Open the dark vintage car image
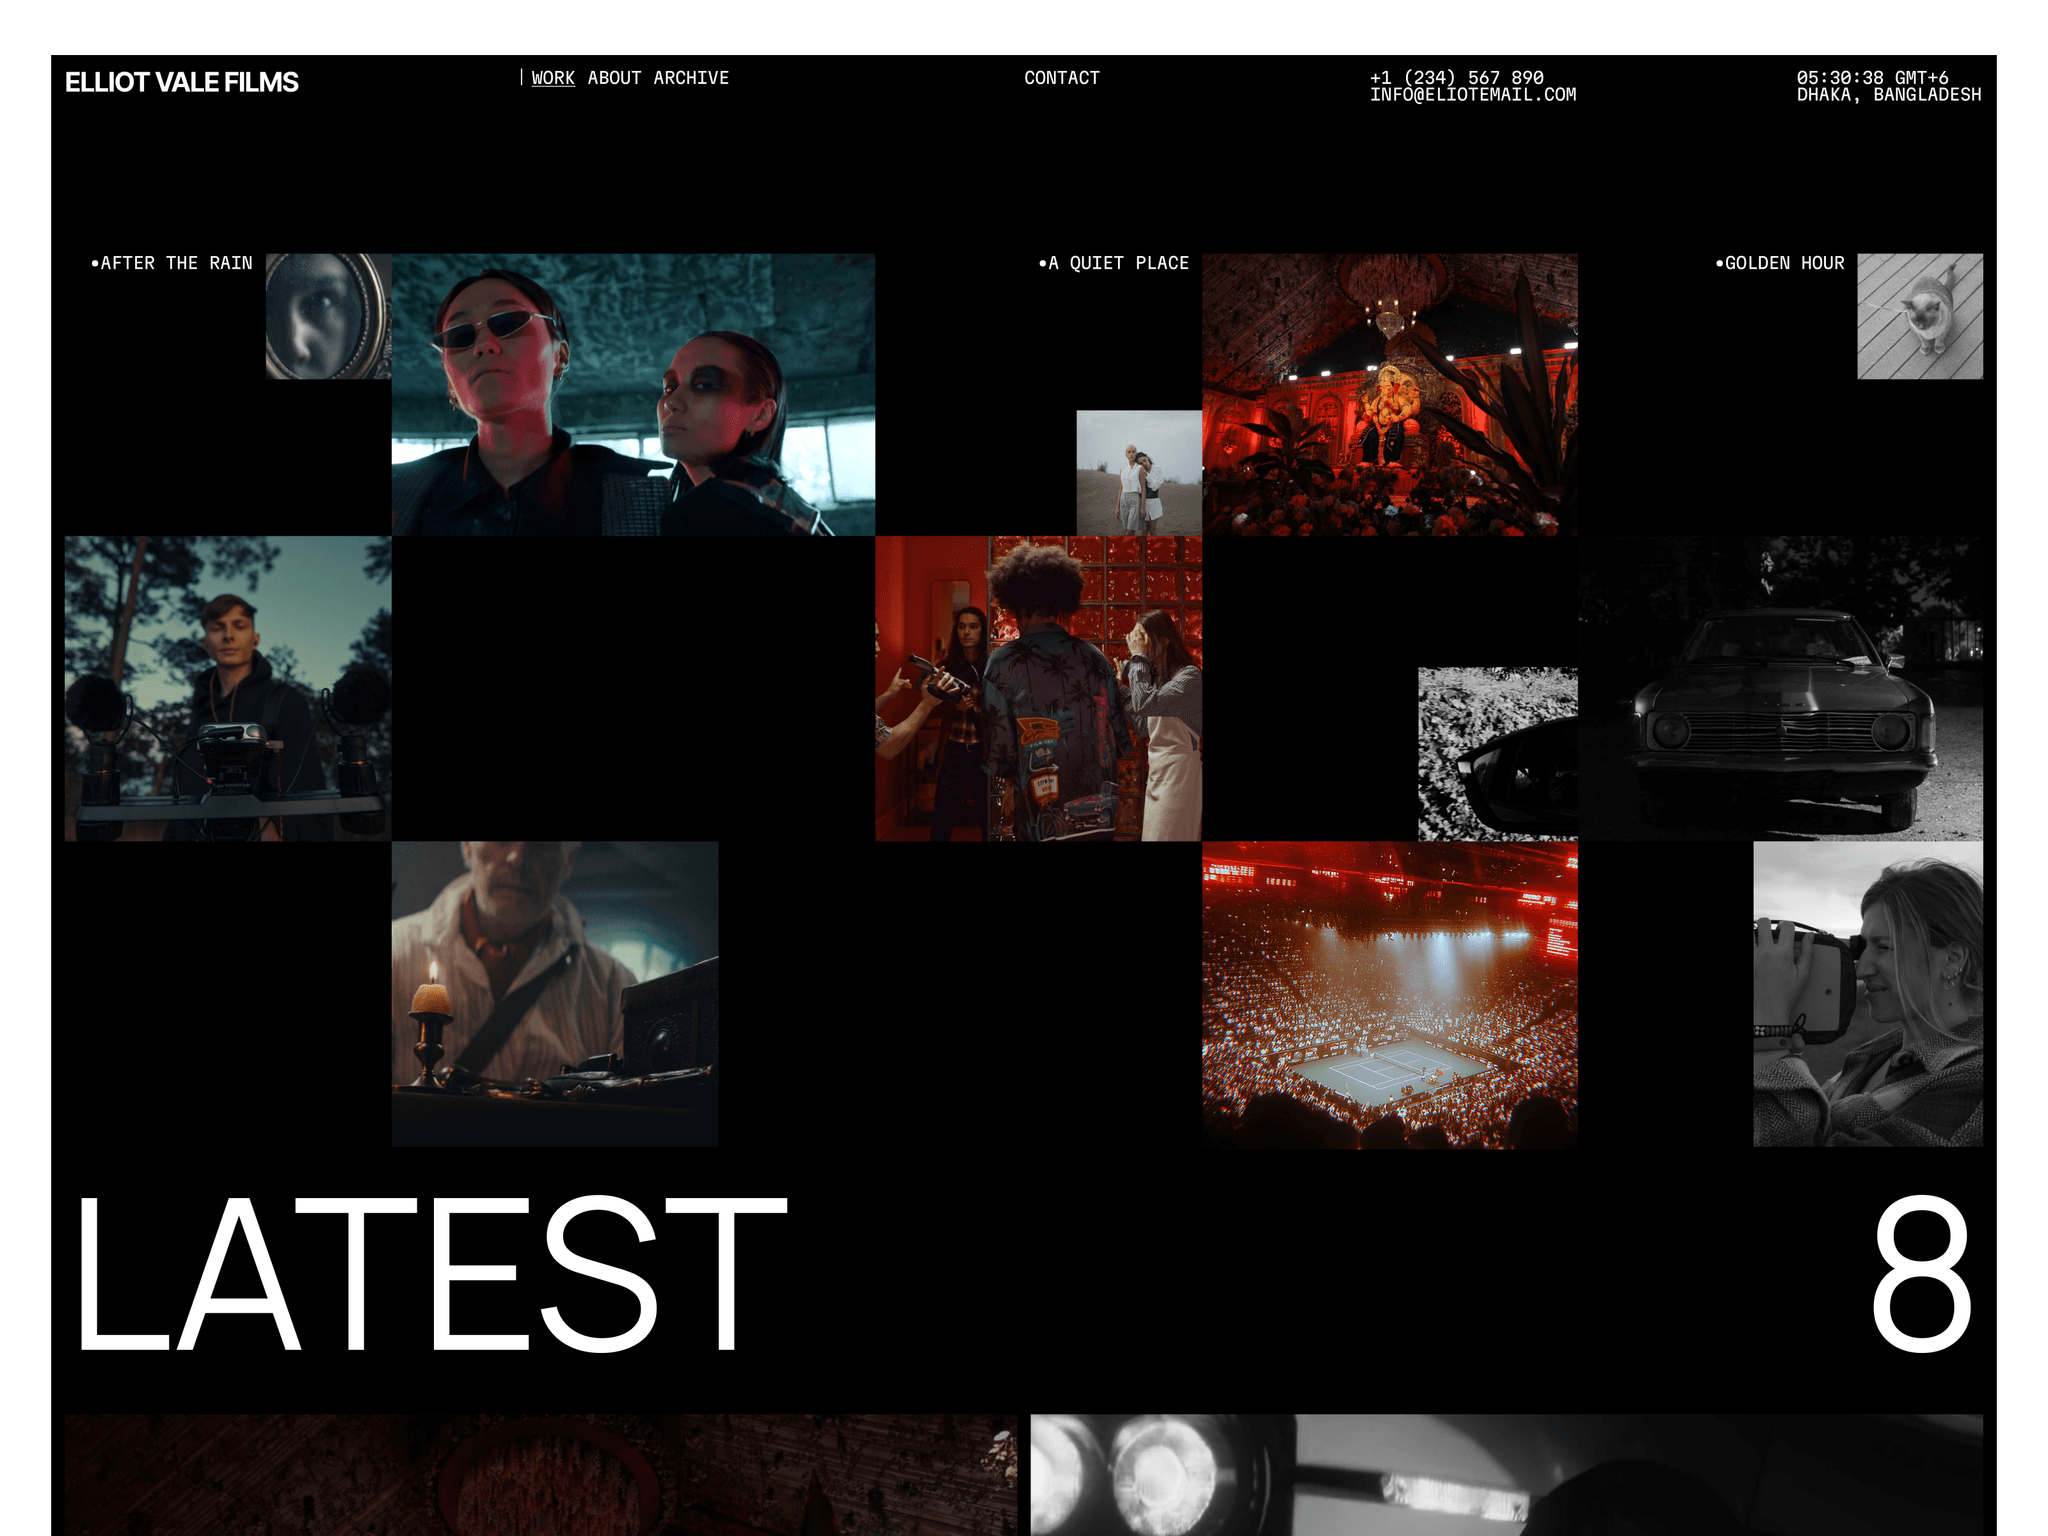Screen dimensions: 2048x1536 [x=1781, y=688]
